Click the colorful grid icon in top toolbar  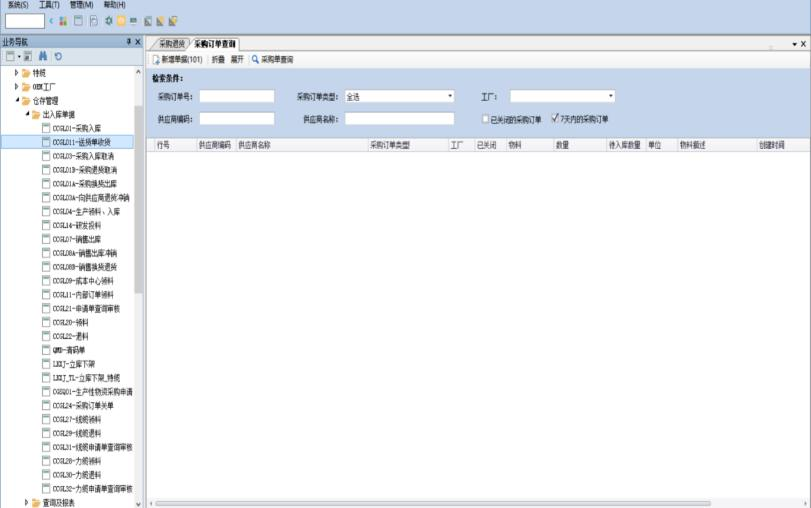click(x=64, y=20)
